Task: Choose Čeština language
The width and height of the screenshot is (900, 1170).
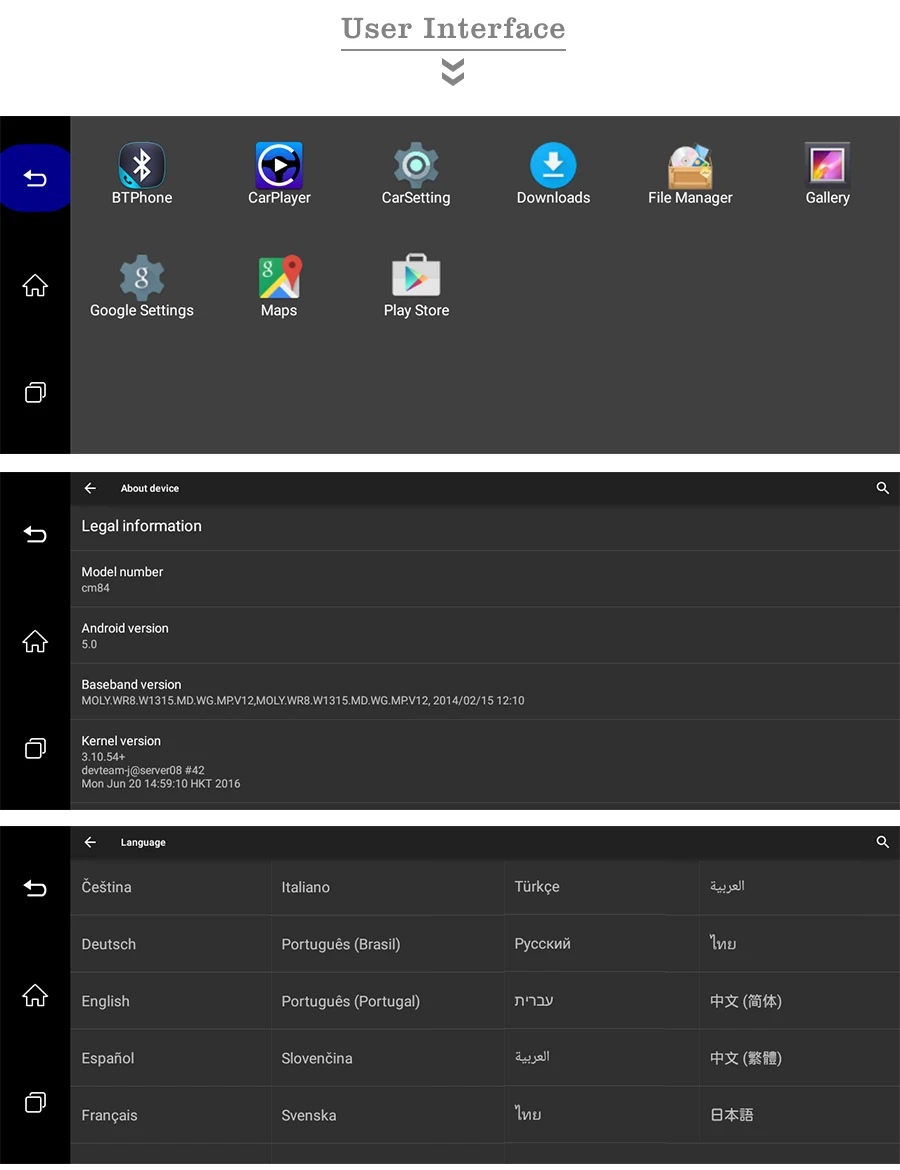Action: [171, 887]
